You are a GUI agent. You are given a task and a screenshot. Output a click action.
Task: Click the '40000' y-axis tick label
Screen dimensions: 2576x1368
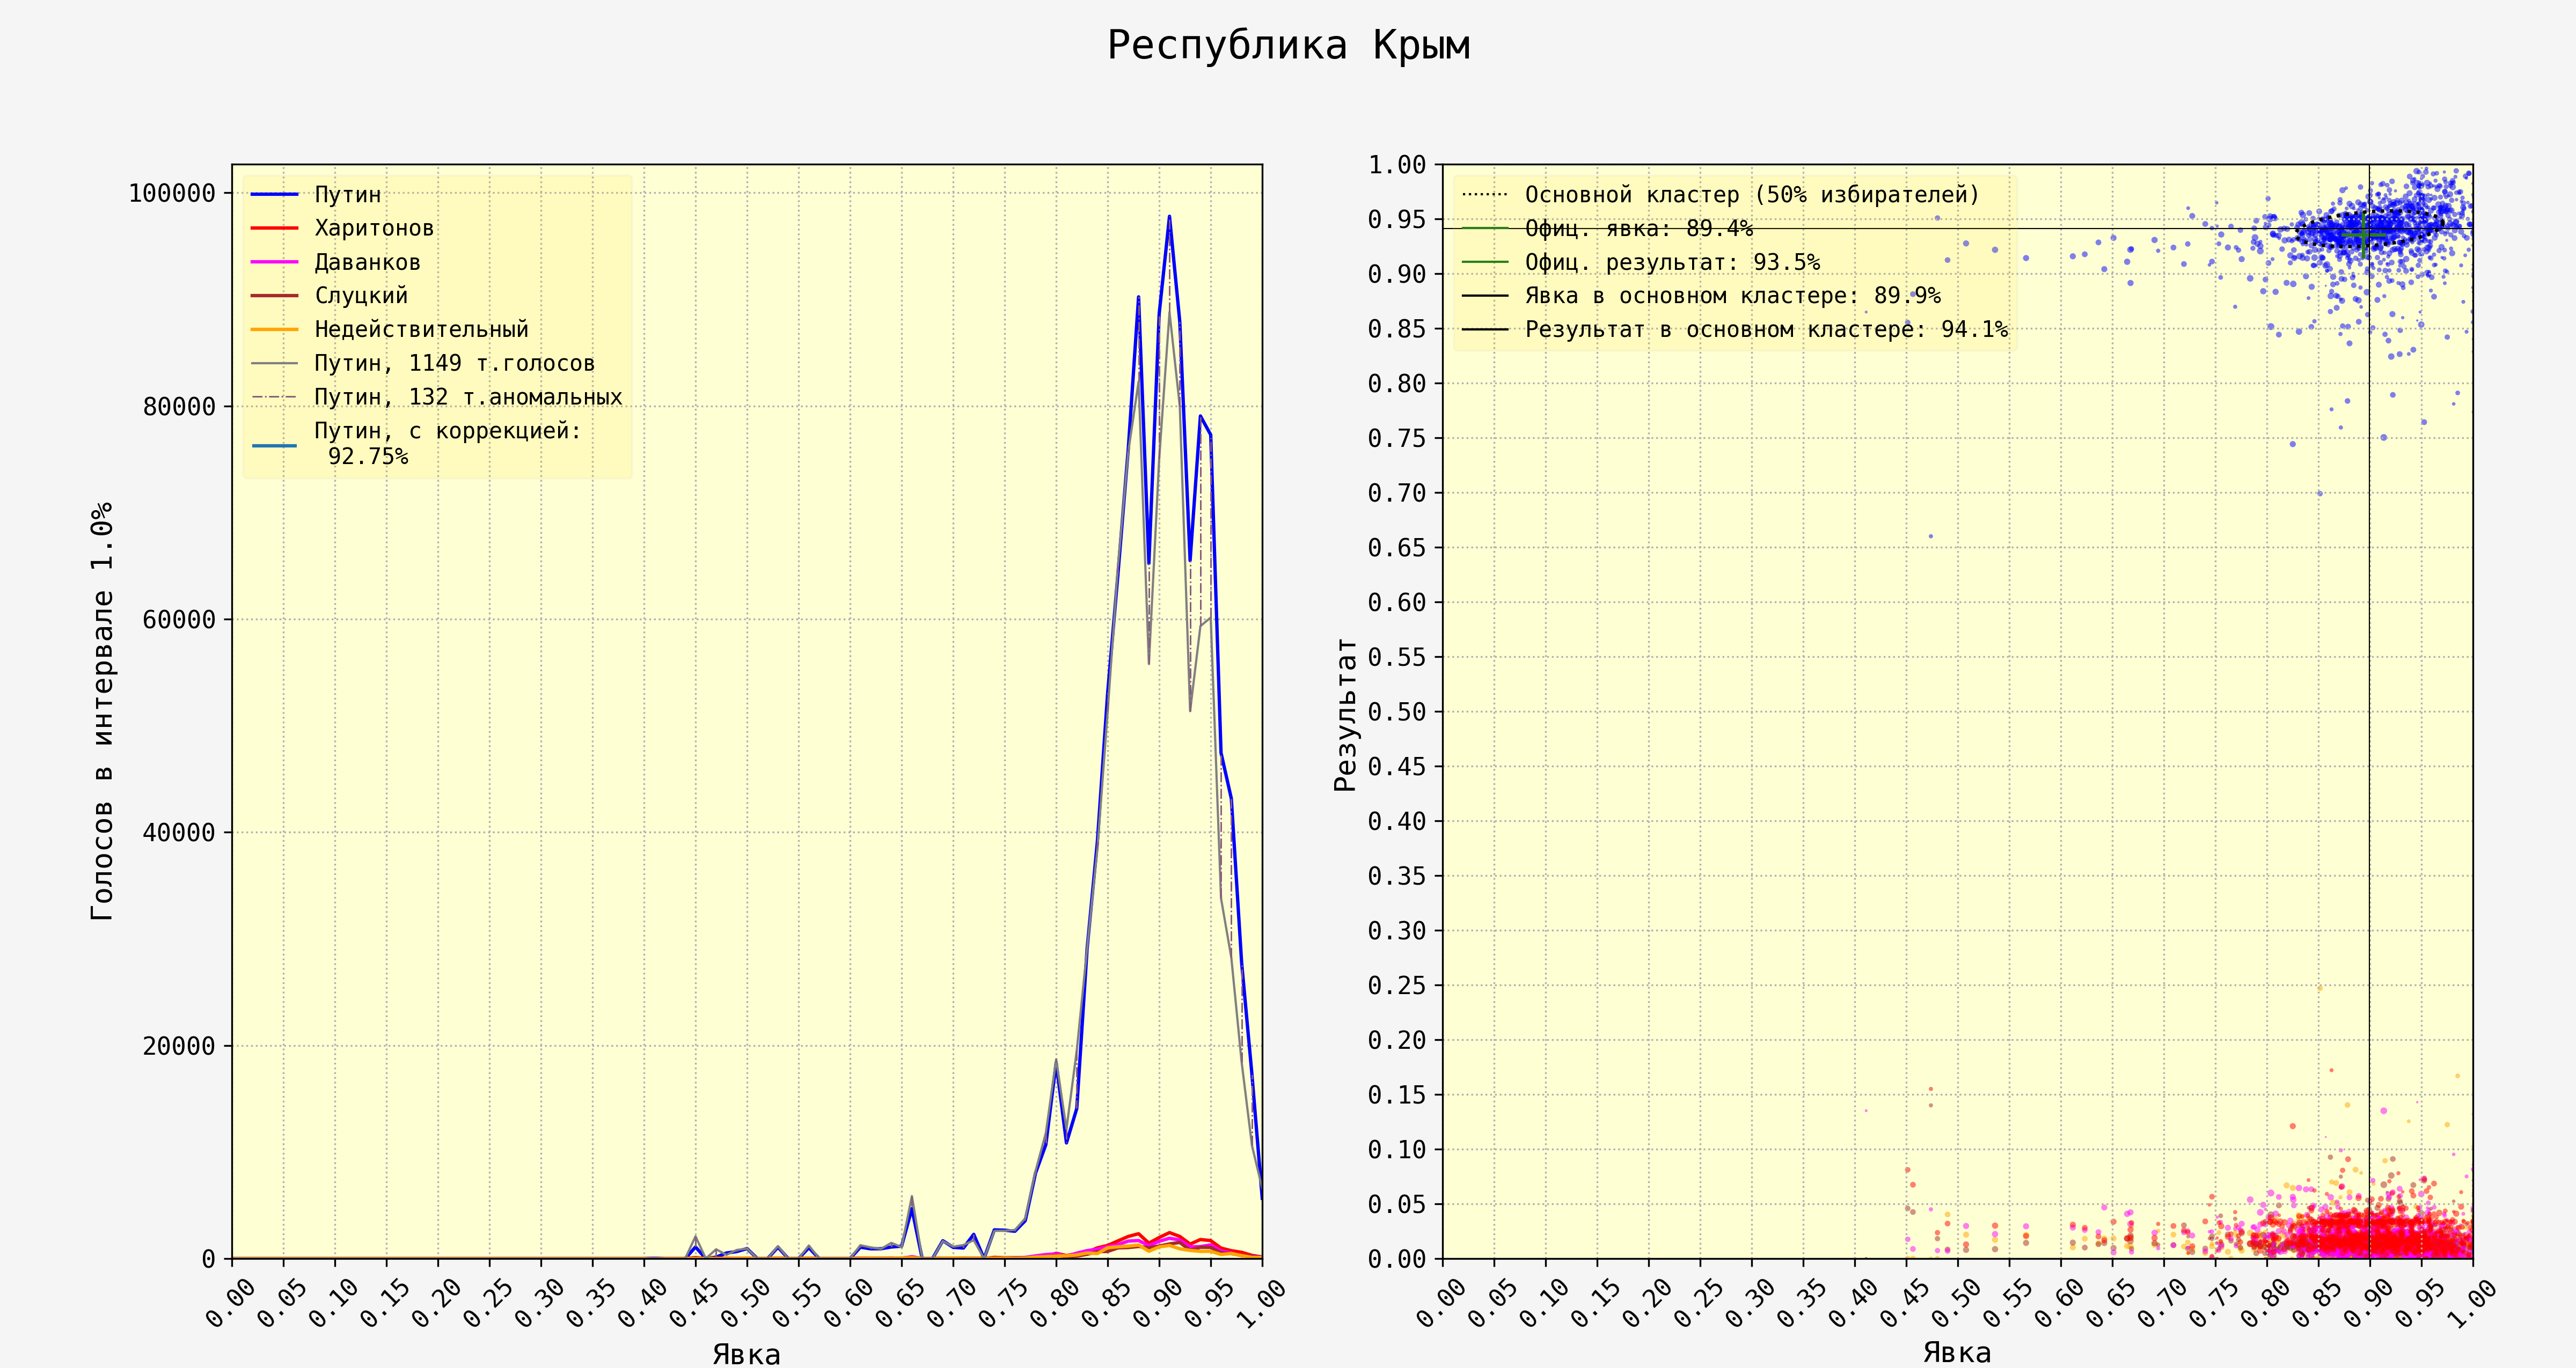(x=179, y=832)
